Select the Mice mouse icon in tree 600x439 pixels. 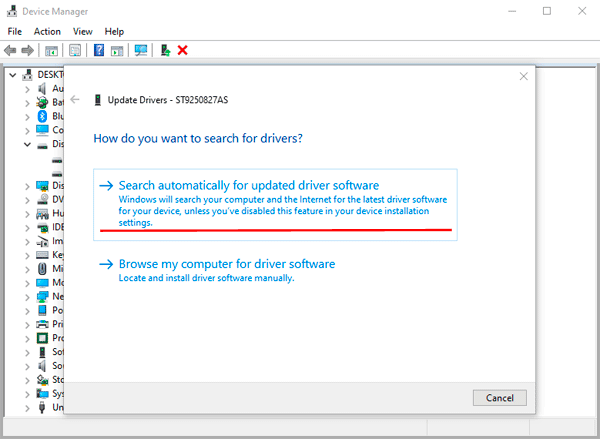pyautogui.click(x=42, y=269)
